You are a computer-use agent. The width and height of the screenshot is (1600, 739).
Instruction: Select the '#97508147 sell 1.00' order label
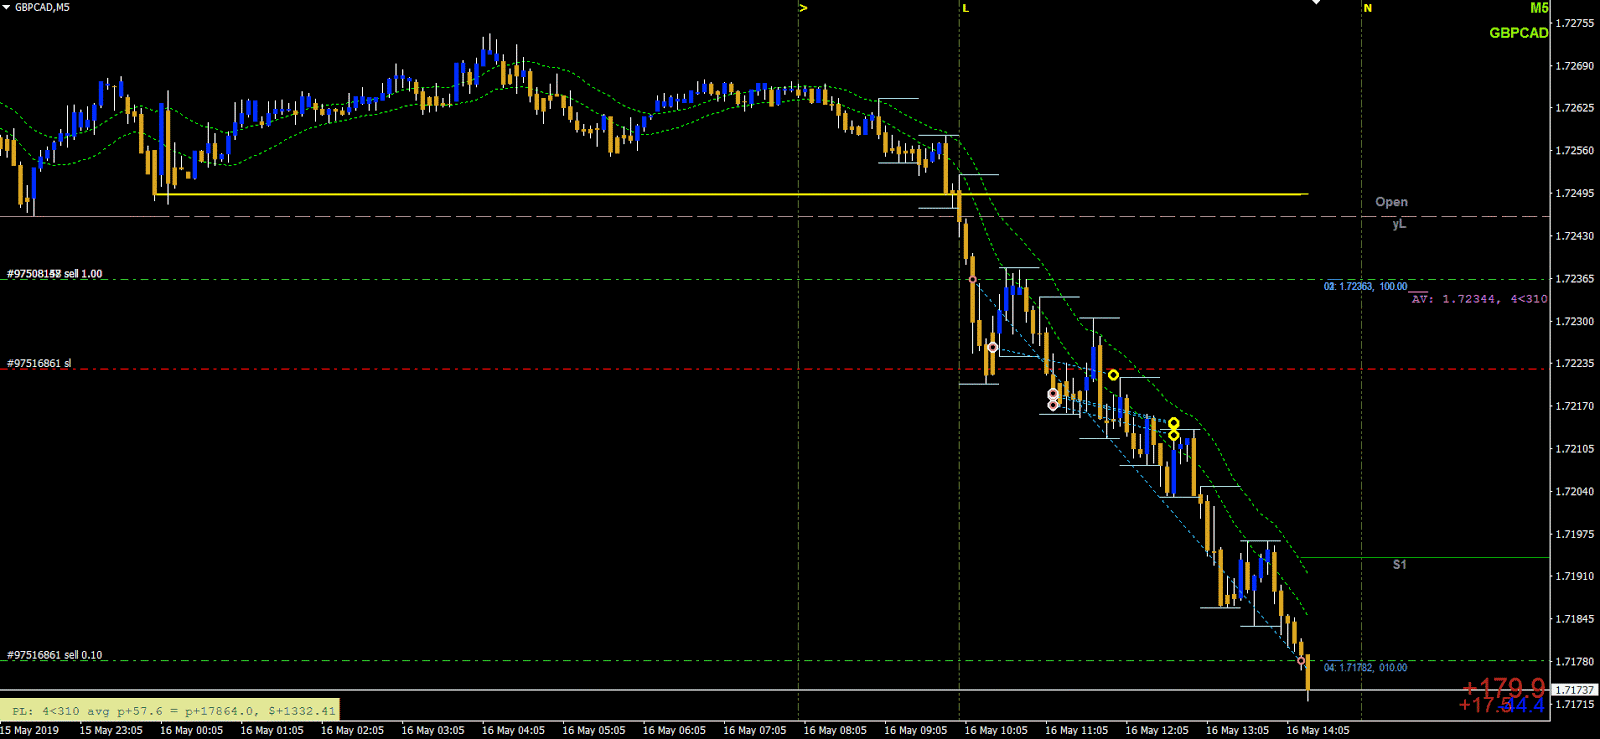pos(54,274)
